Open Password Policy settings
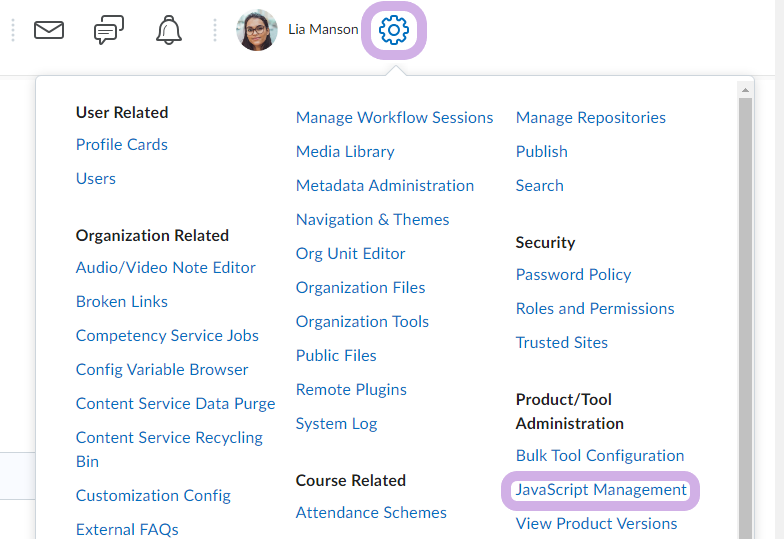This screenshot has width=784, height=539. pos(573,274)
